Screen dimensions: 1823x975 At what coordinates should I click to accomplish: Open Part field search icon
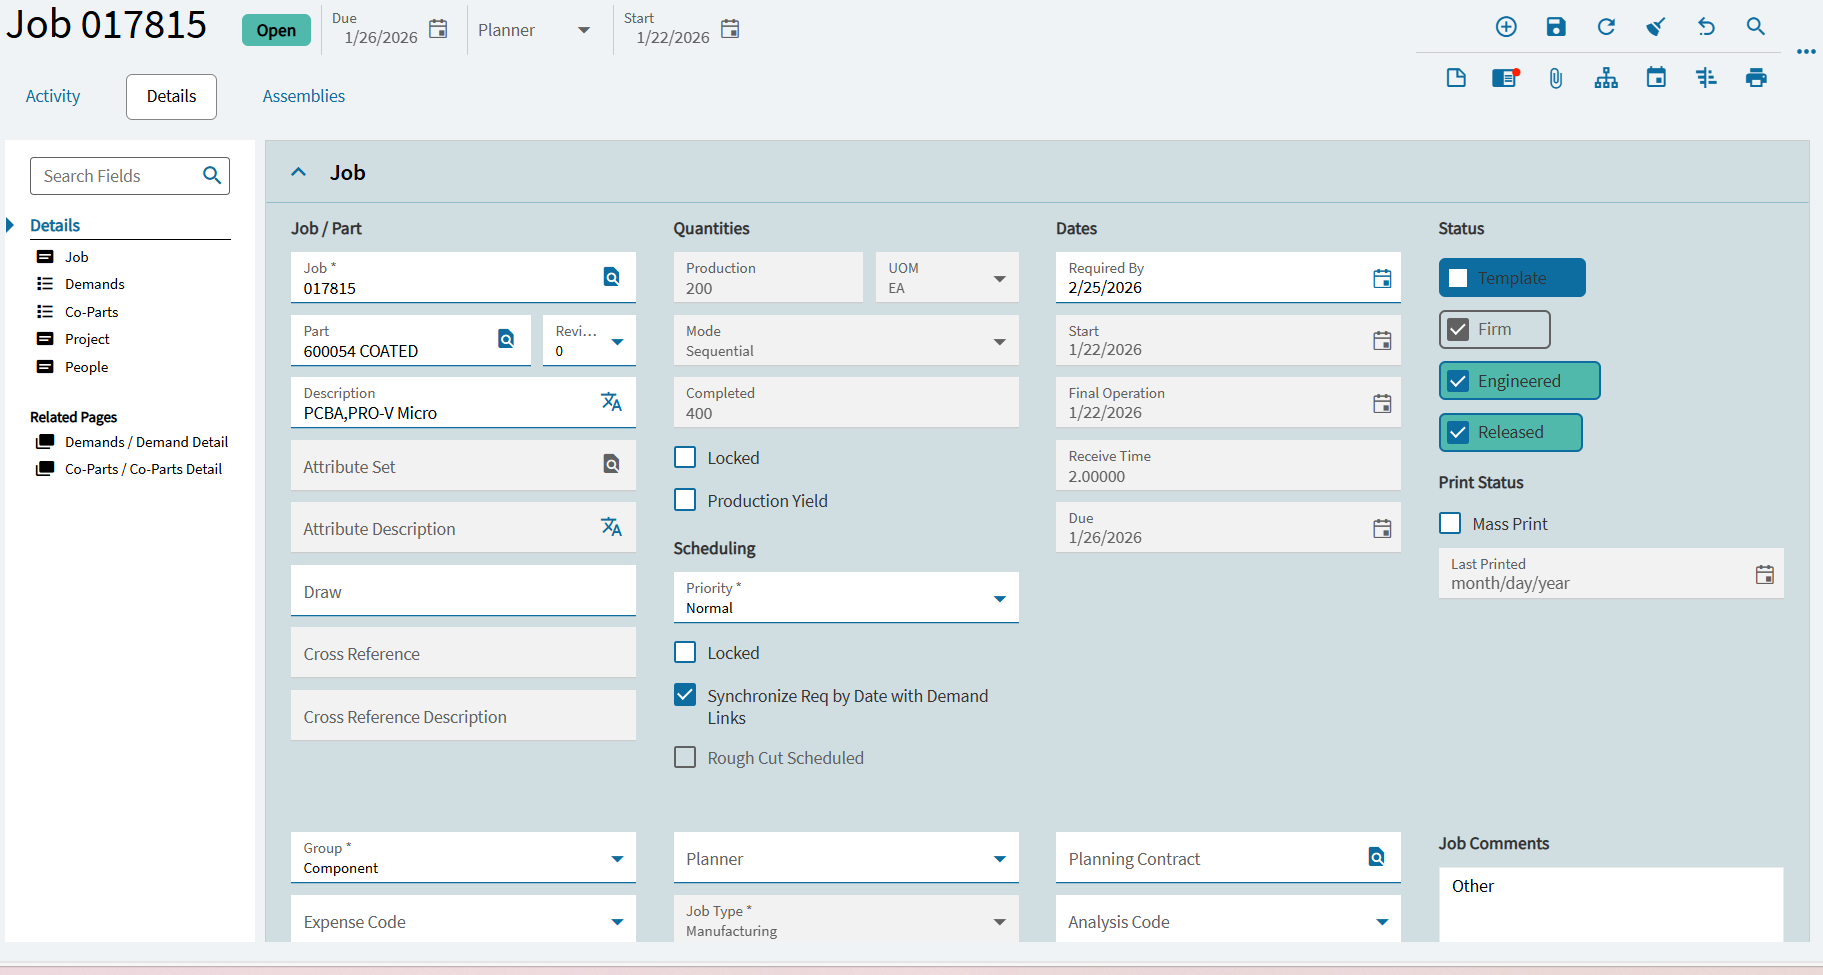coord(507,339)
